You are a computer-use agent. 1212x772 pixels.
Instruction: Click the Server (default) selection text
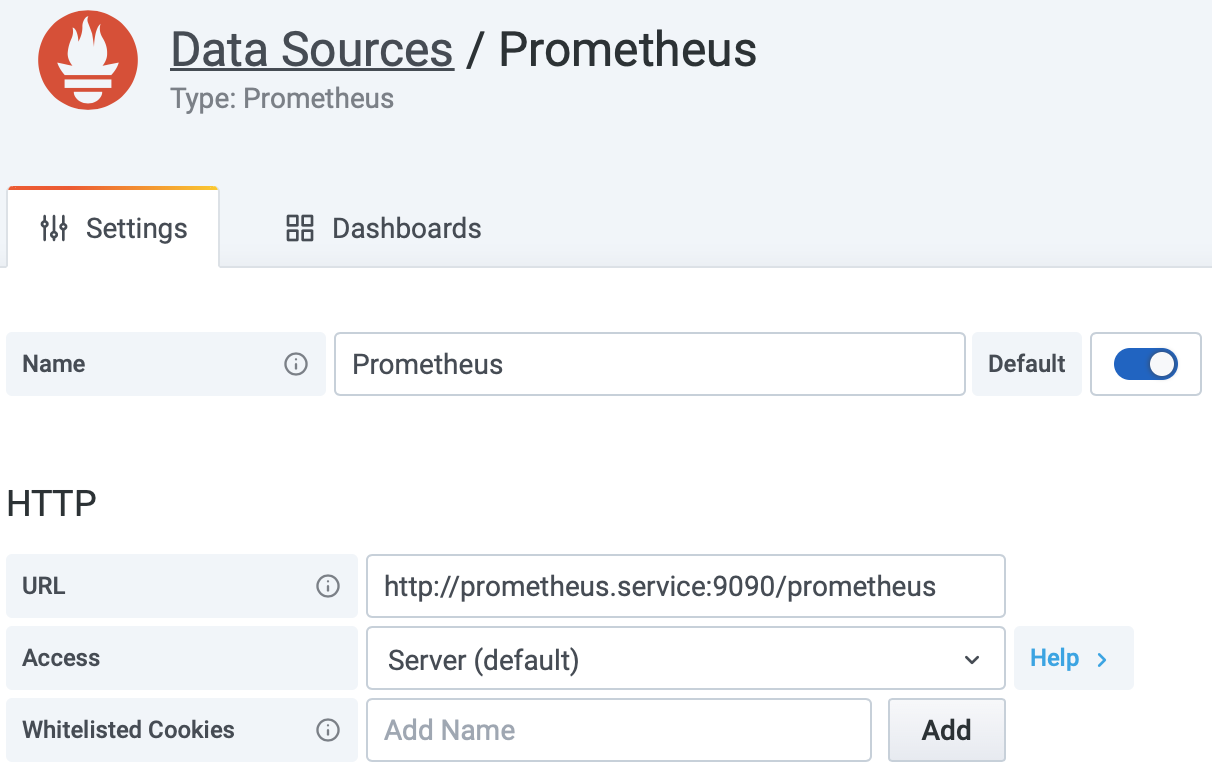point(484,660)
